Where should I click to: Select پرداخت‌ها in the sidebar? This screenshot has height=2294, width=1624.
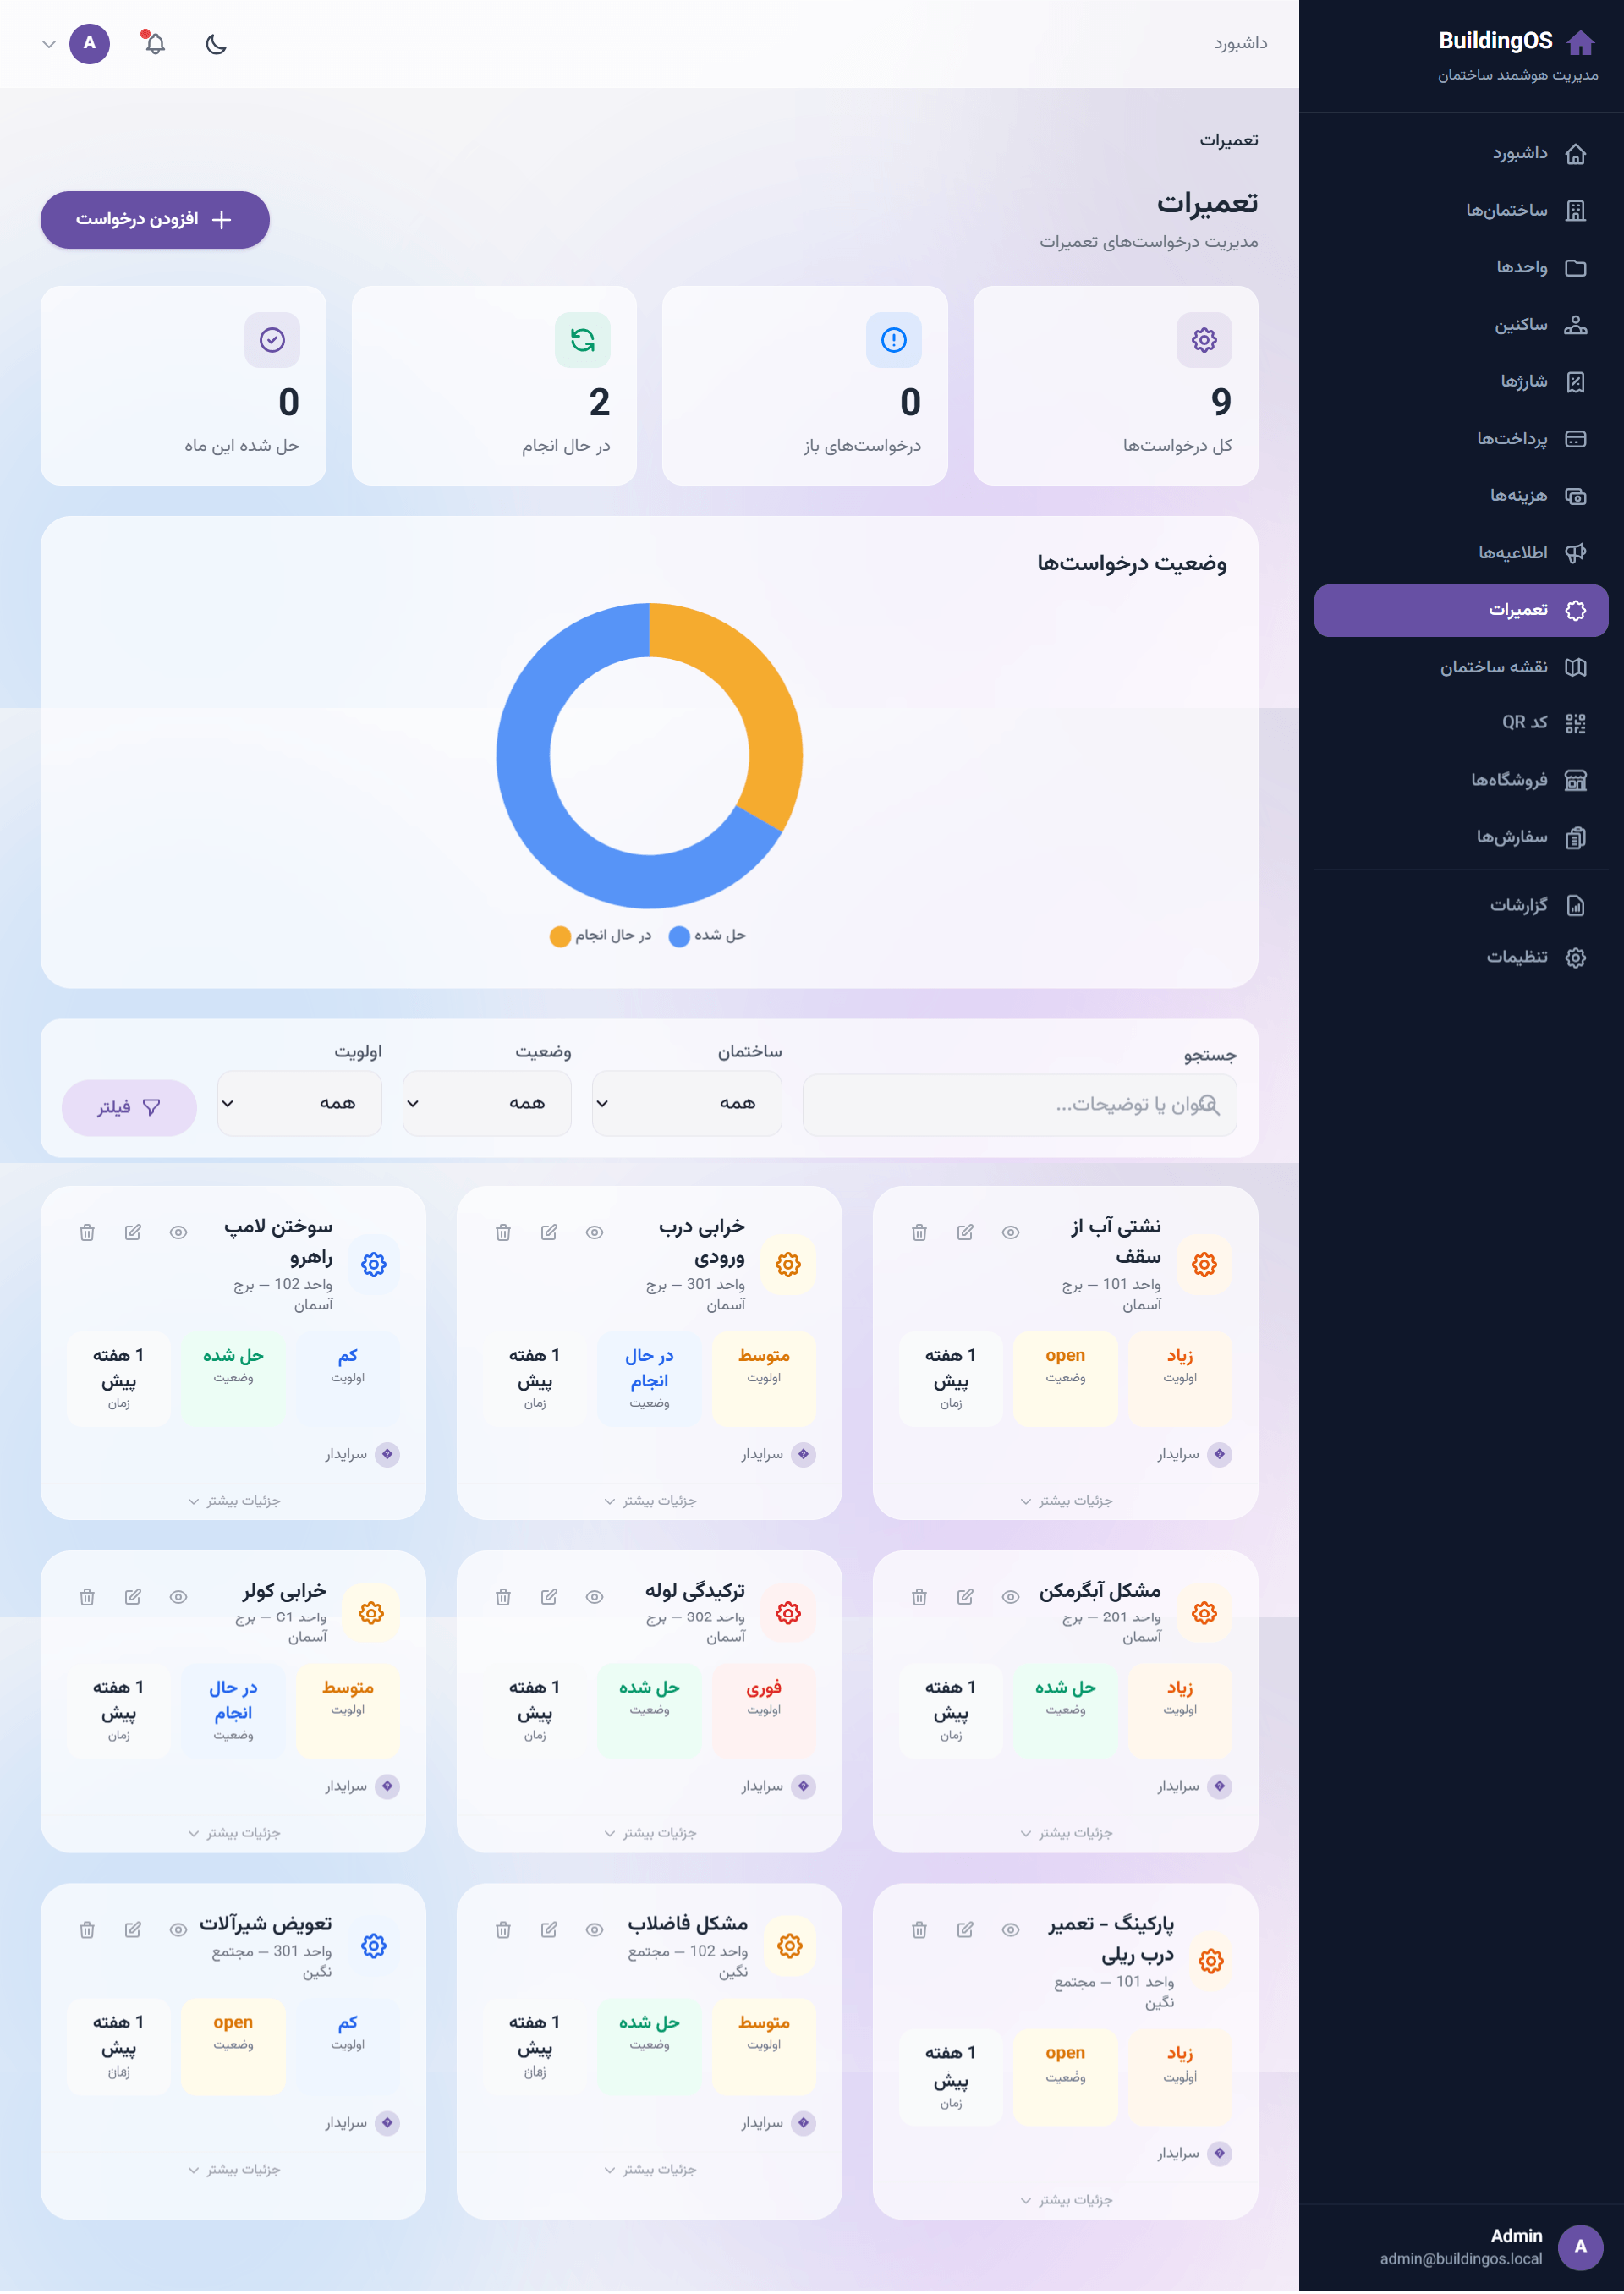click(x=1461, y=439)
